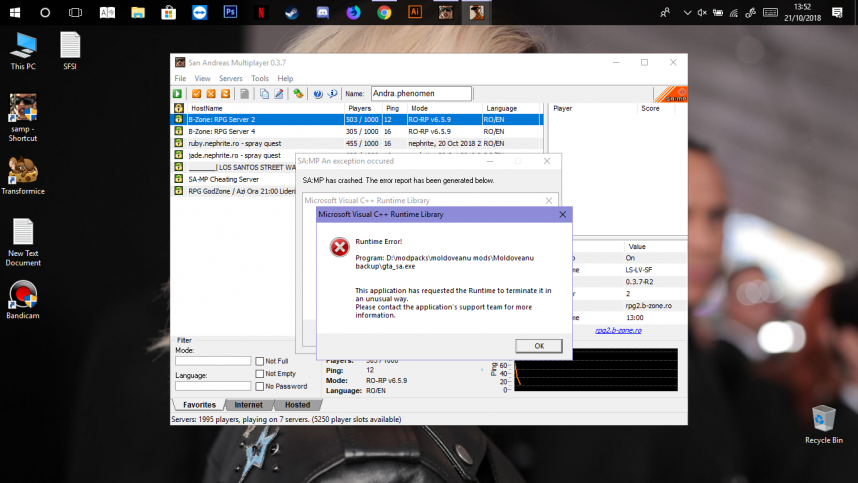This screenshot has width=858, height=483.
Task: Click the padlock icon beside SA-MP Cheating Server
Action: click(x=178, y=179)
